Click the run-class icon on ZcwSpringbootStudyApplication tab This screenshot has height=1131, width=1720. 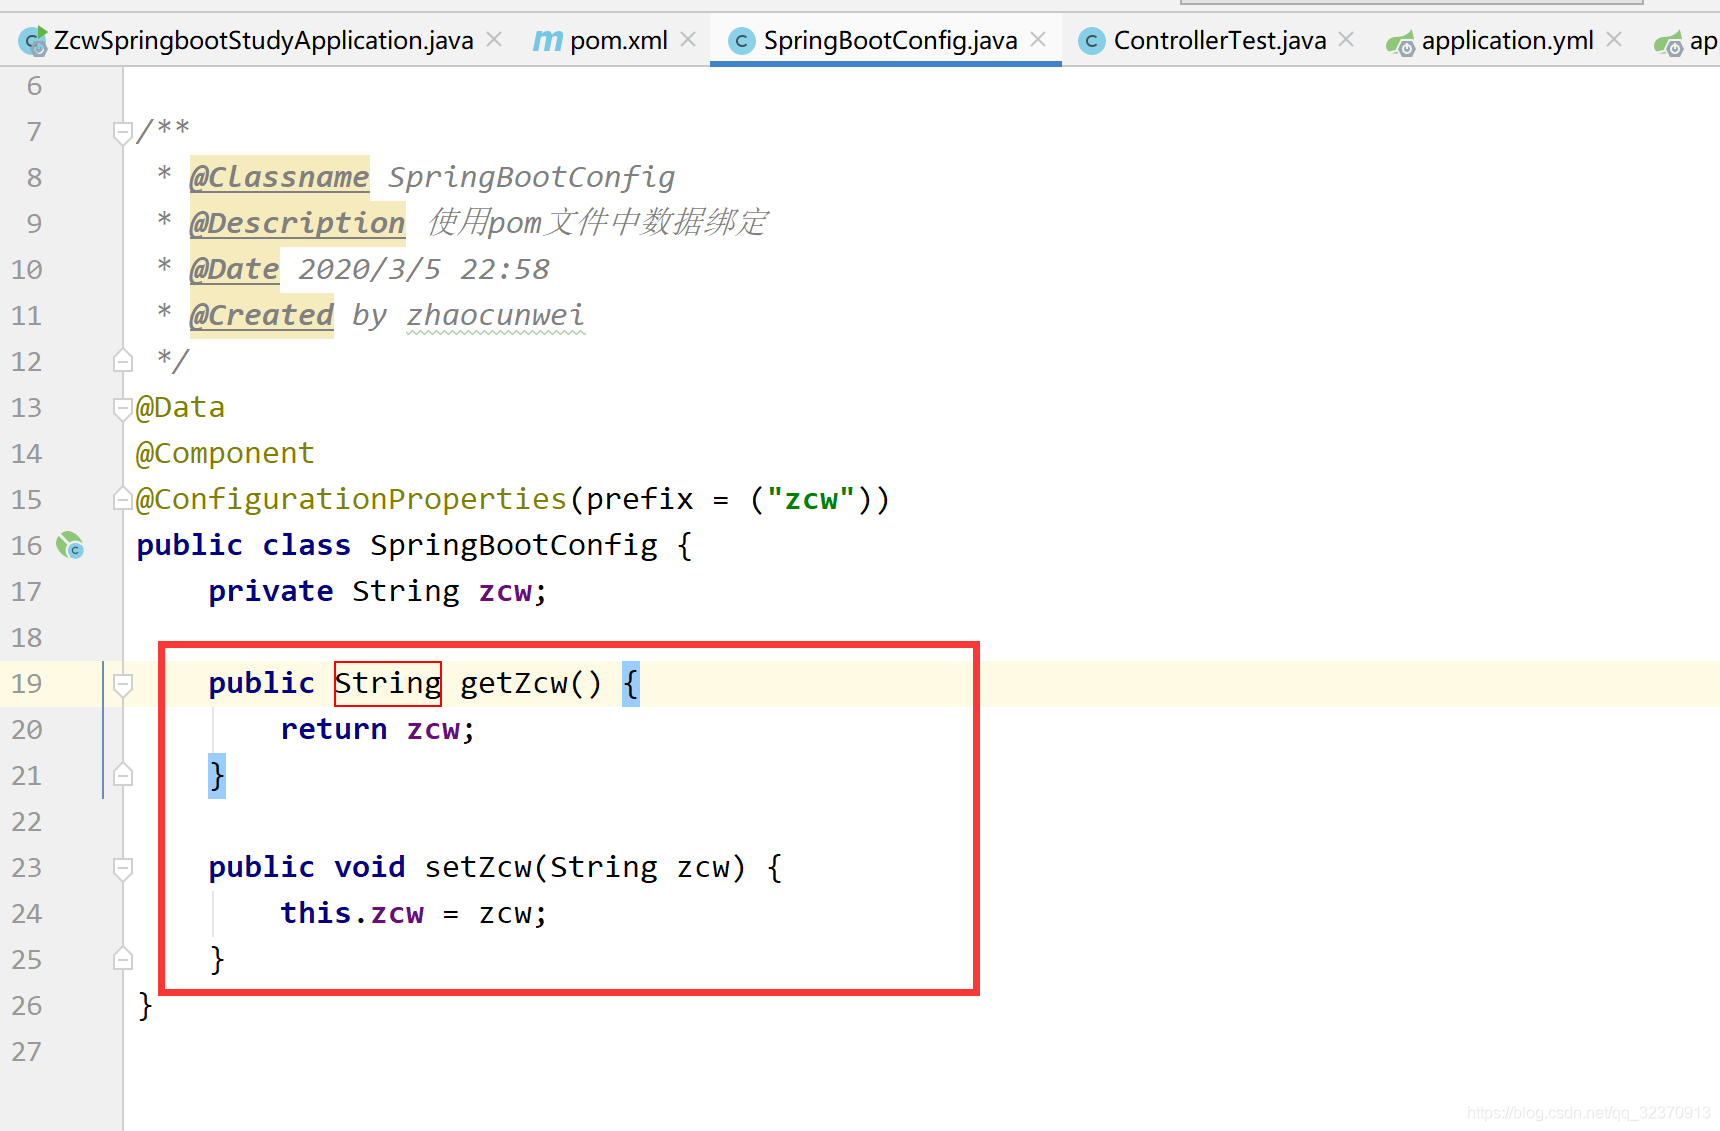pos(33,41)
